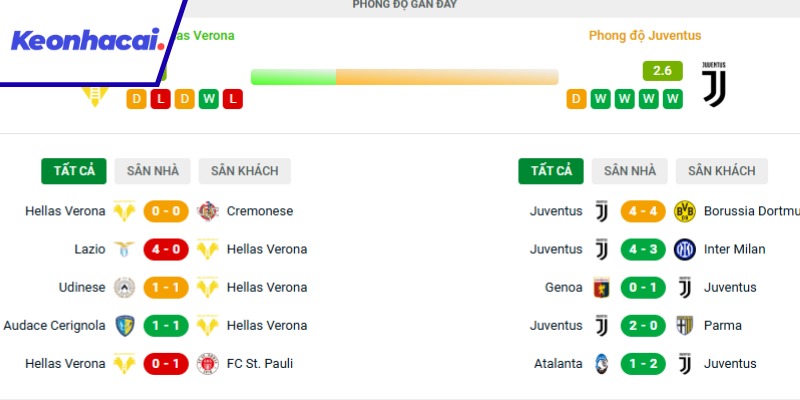The image size is (800, 400).
Task: Click the Parma team crest icon
Action: [x=685, y=325]
